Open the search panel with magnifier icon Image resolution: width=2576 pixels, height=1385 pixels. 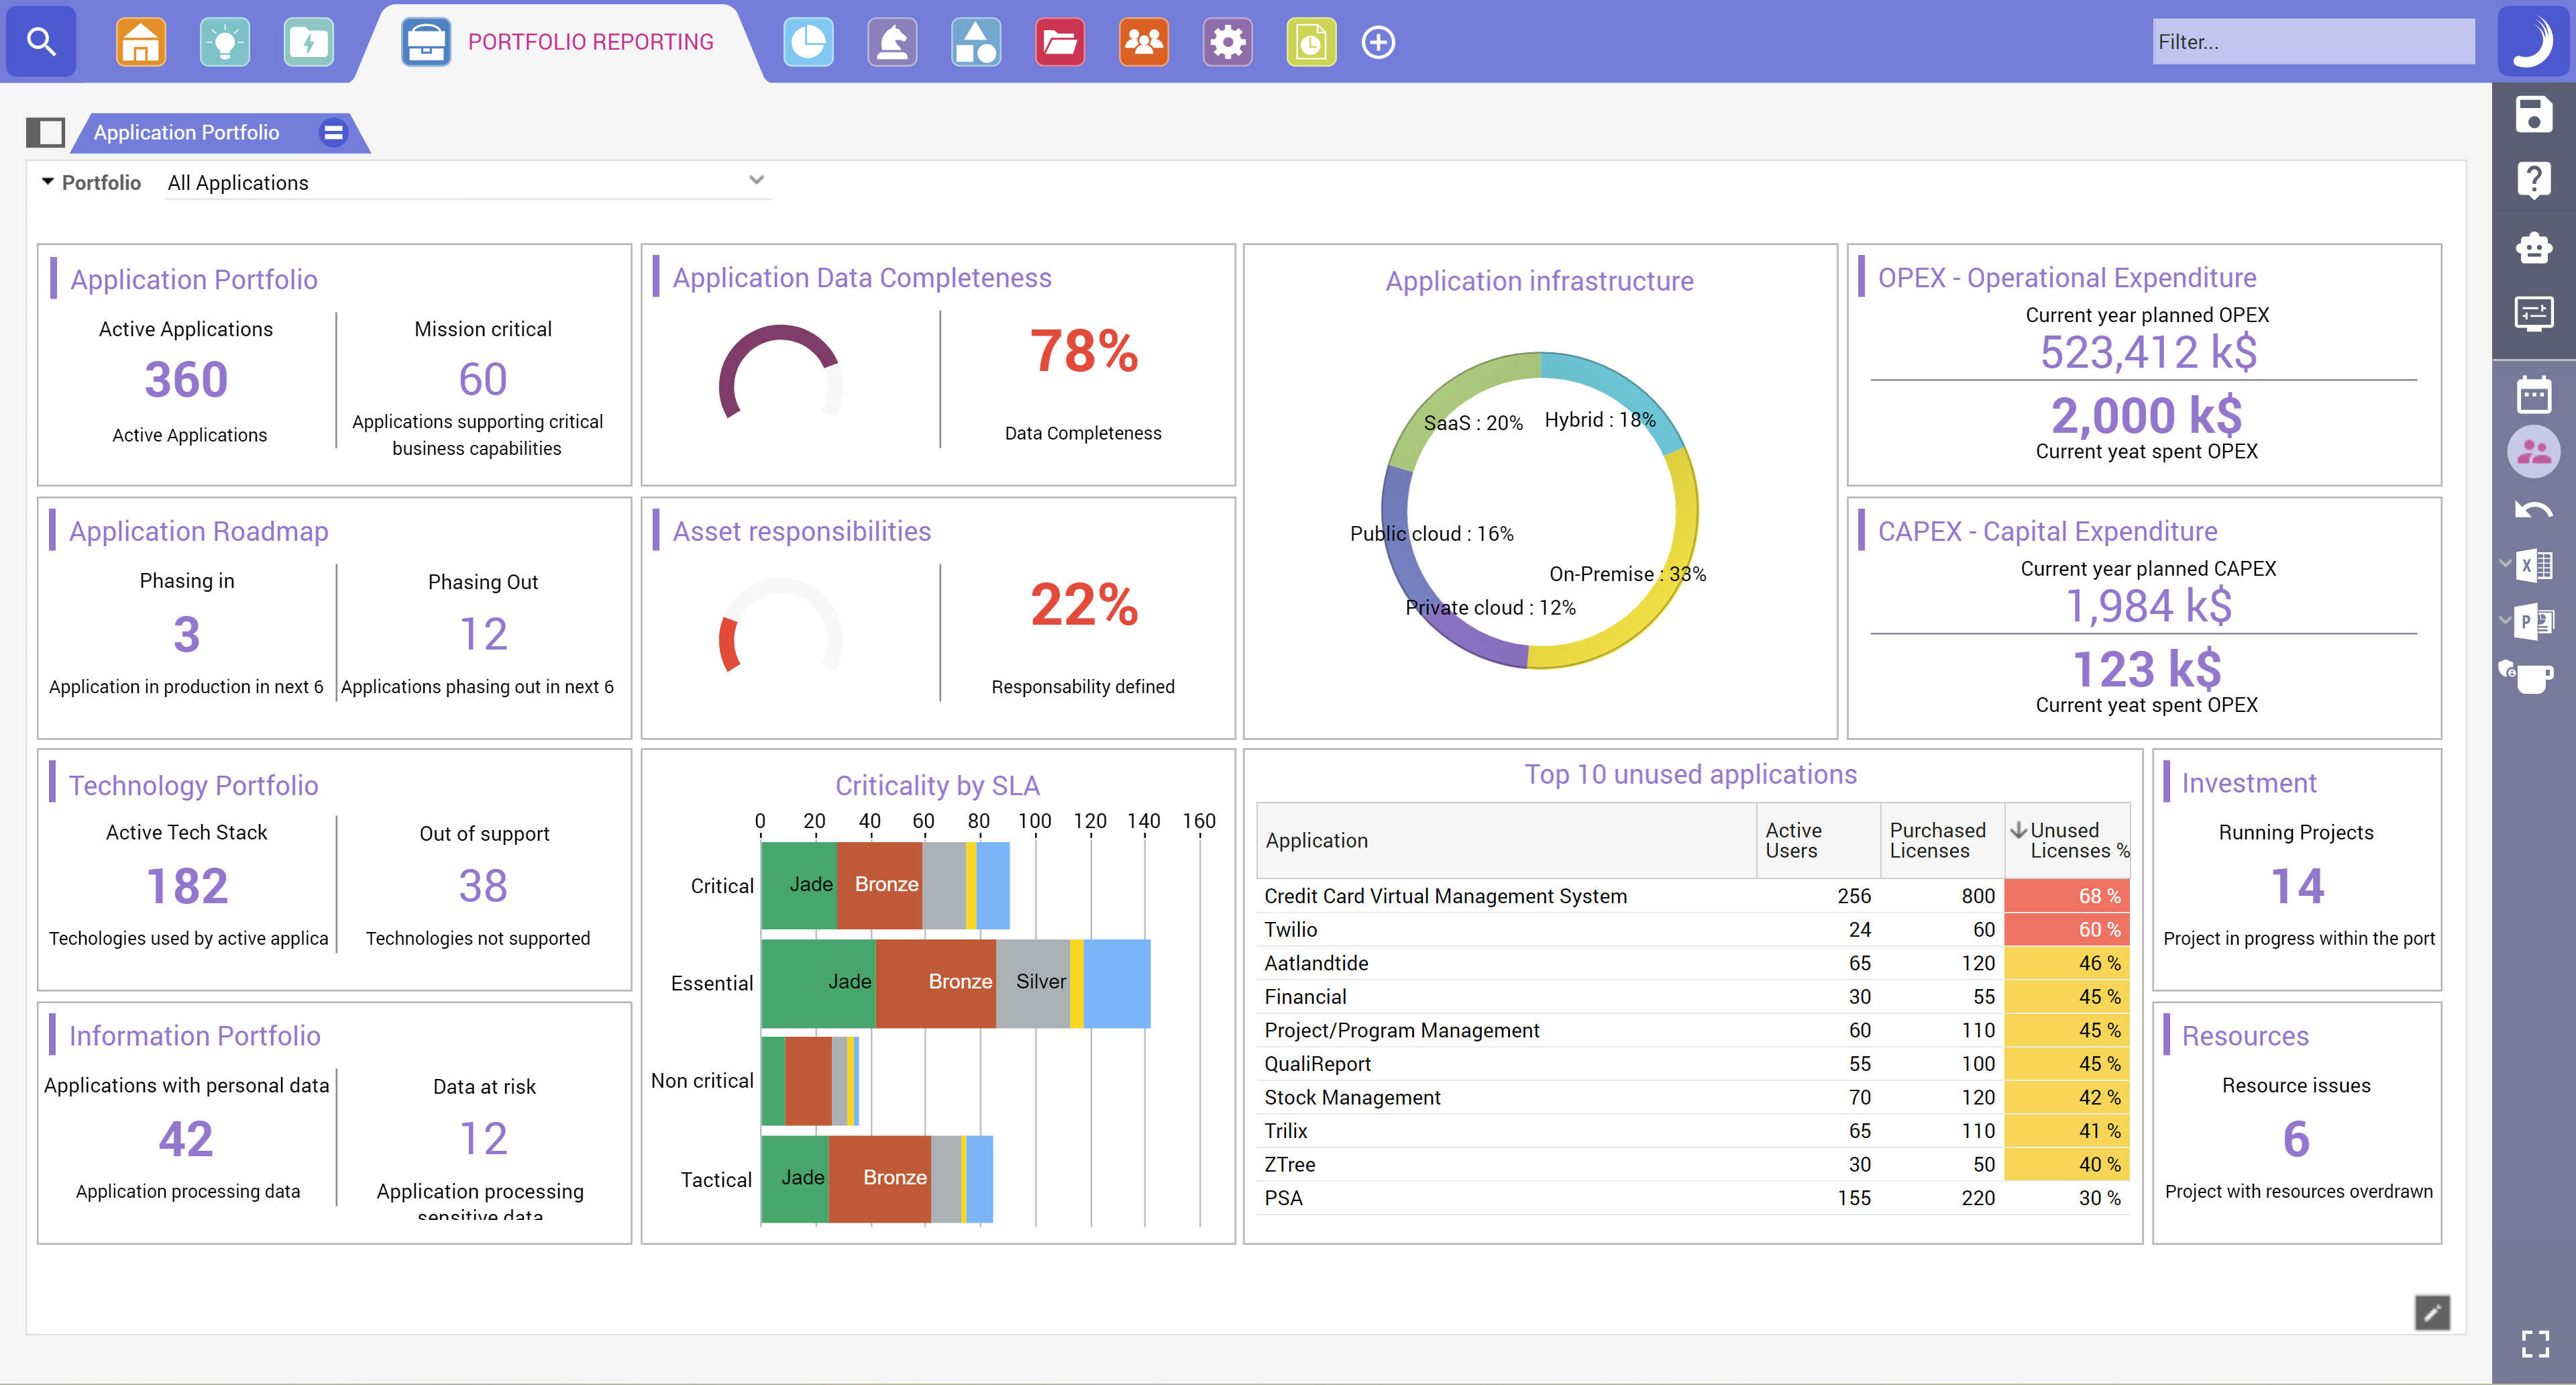(x=40, y=42)
